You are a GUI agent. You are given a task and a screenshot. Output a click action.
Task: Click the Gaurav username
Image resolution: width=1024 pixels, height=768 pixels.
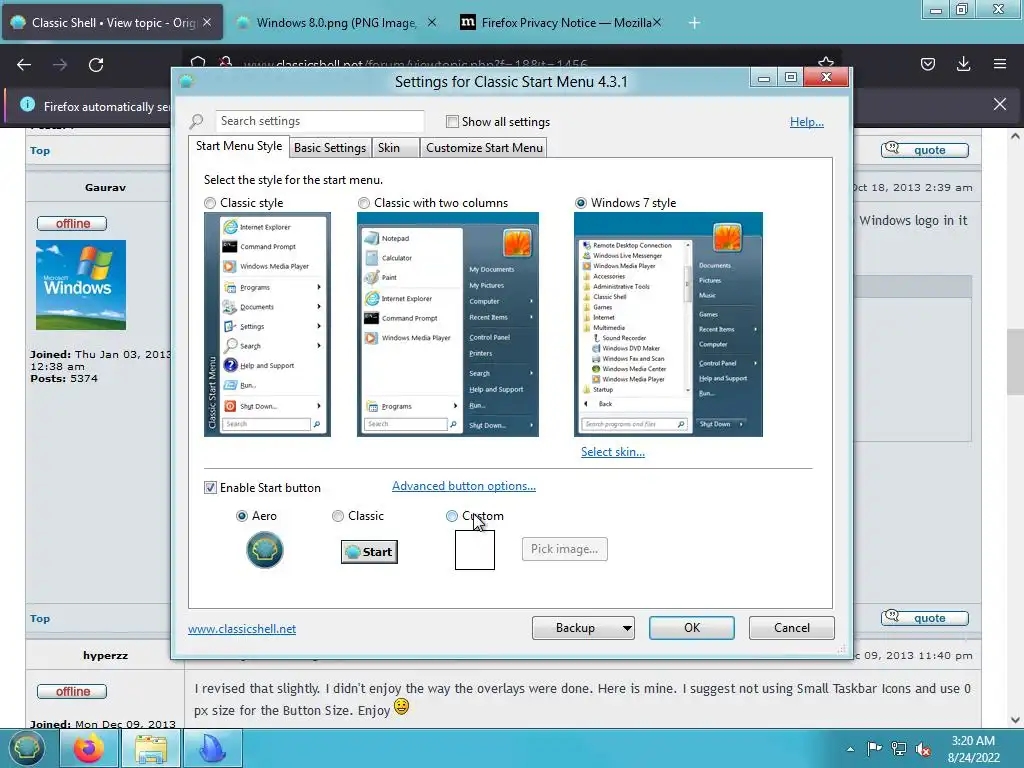click(x=105, y=187)
